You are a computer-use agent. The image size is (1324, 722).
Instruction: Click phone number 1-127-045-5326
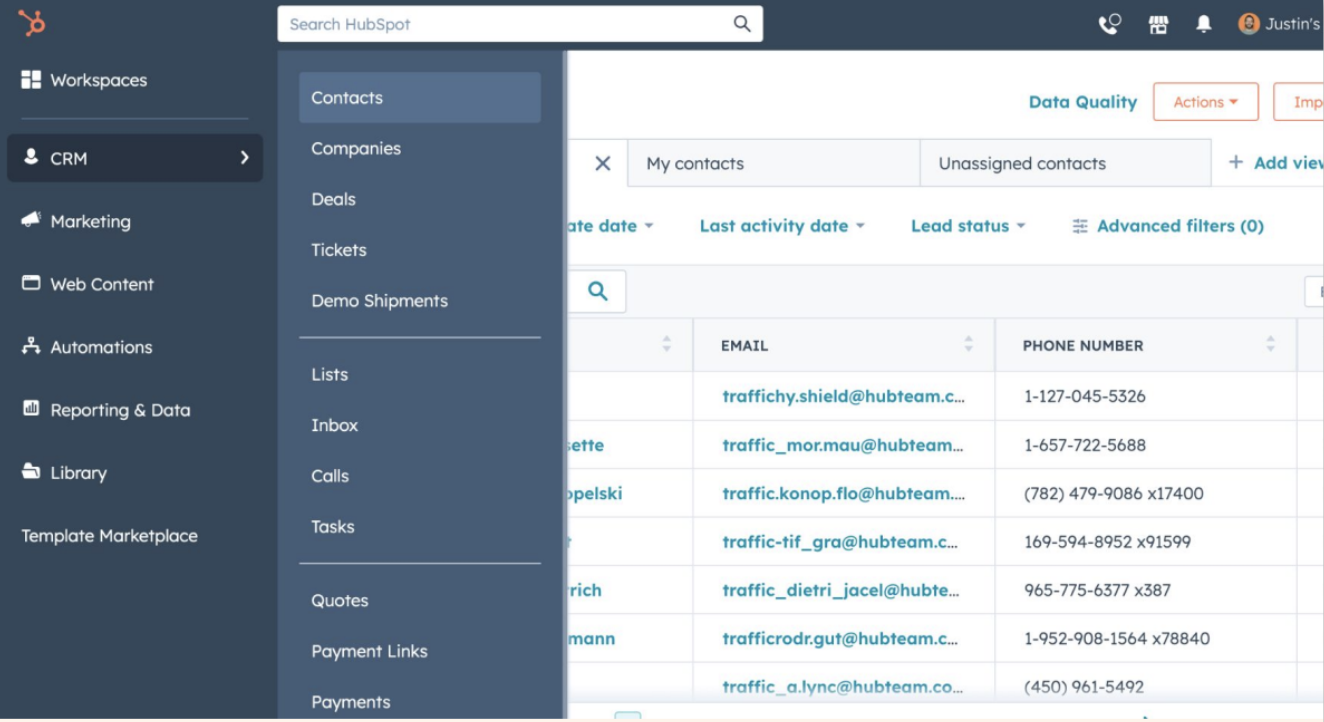1085,396
